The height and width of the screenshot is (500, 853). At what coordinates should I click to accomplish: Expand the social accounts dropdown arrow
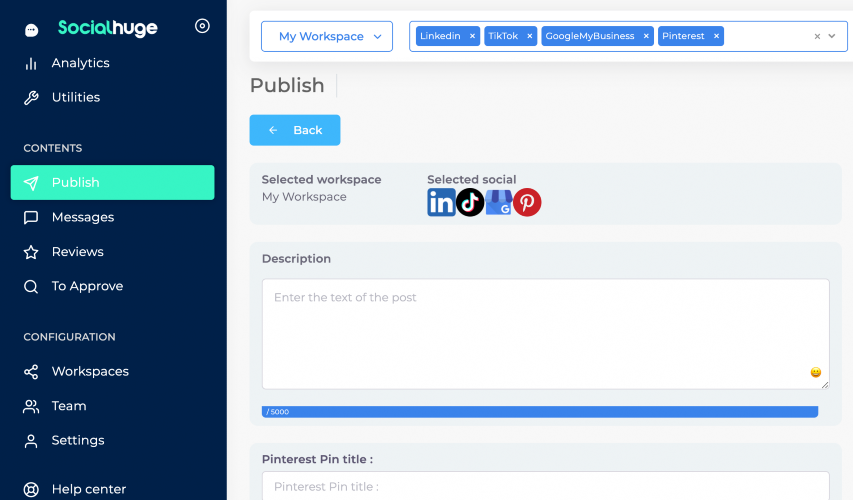(832, 36)
